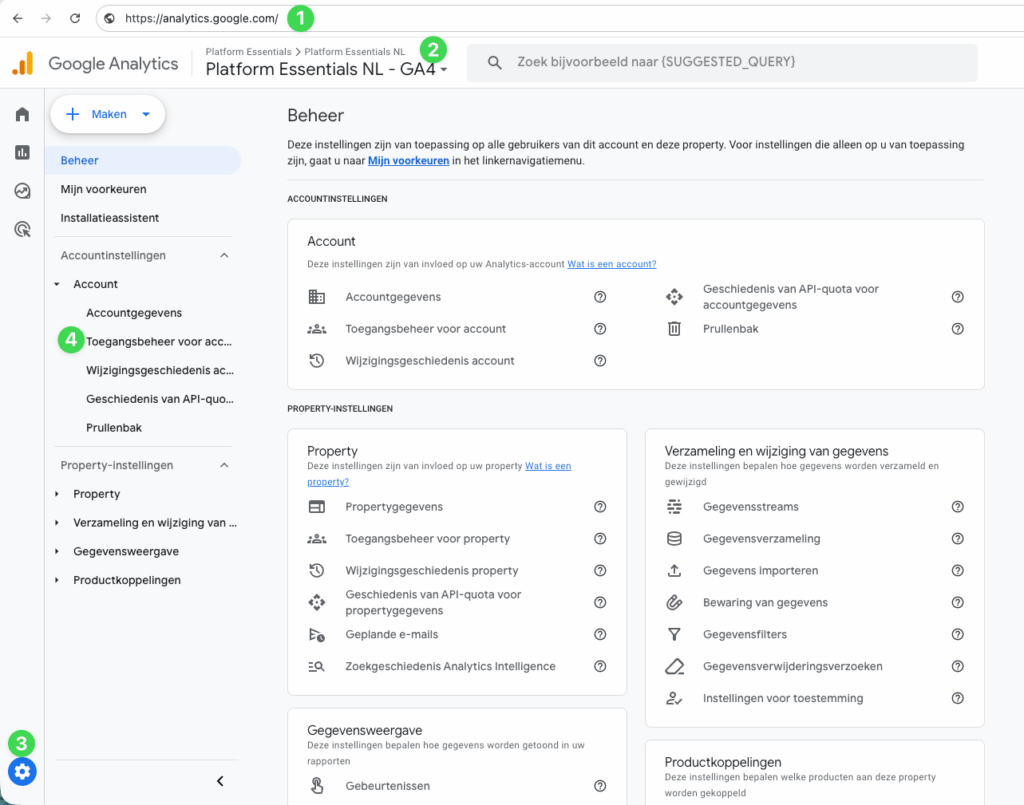Click the Admin gear icon at bottom left
Image resolution: width=1024 pixels, height=805 pixels.
[x=21, y=771]
